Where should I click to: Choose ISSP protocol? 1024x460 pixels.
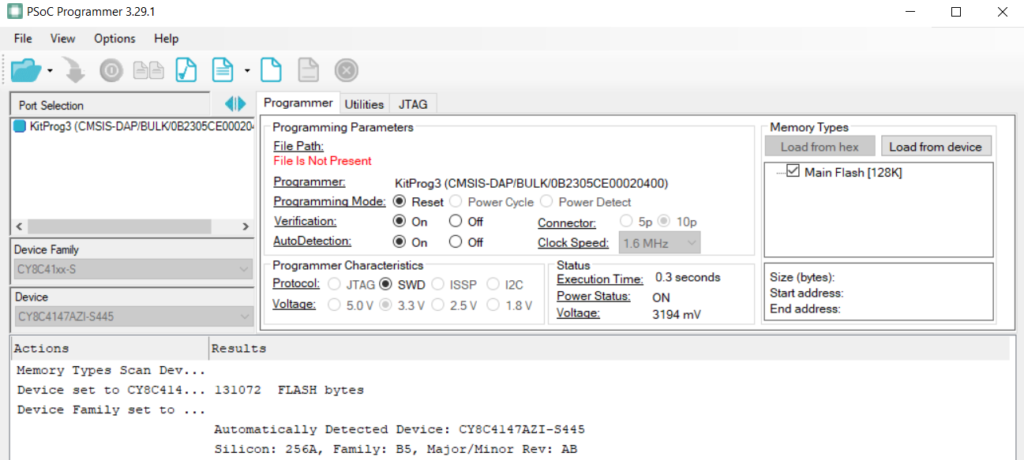click(x=438, y=284)
